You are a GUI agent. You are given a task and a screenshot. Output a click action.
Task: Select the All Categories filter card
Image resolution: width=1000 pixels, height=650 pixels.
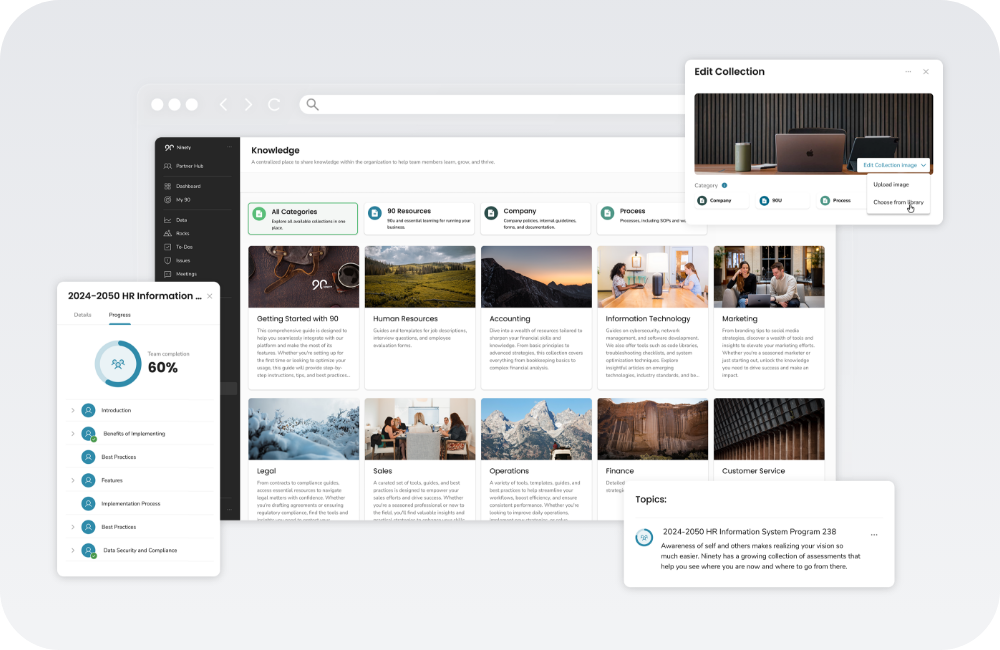tap(302, 218)
